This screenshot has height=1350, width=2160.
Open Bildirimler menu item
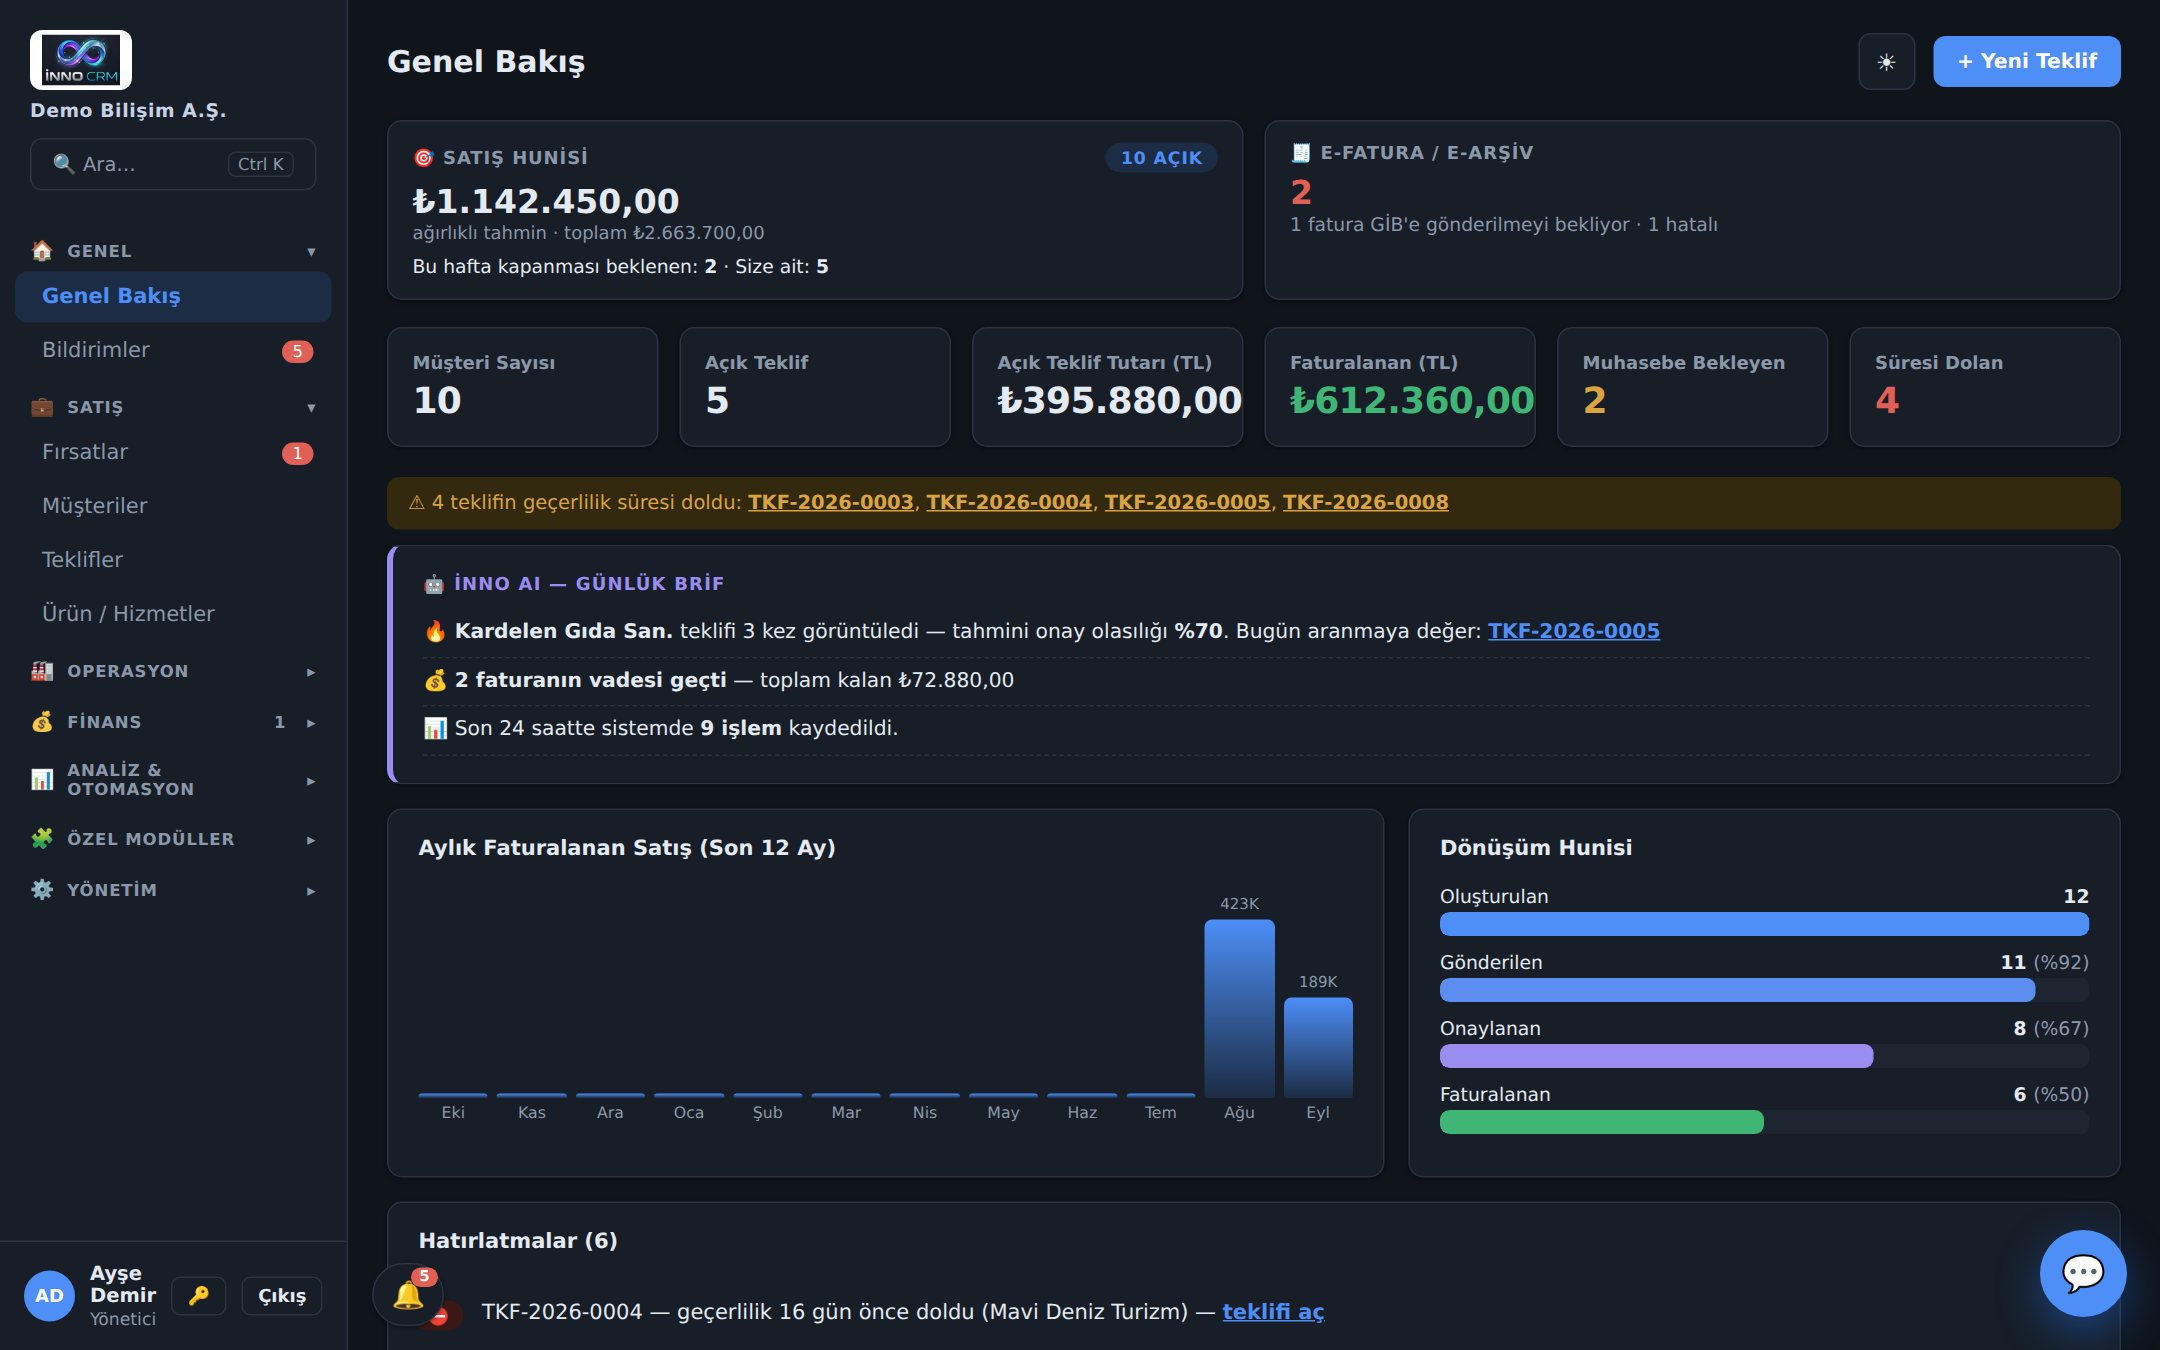pyautogui.click(x=173, y=350)
